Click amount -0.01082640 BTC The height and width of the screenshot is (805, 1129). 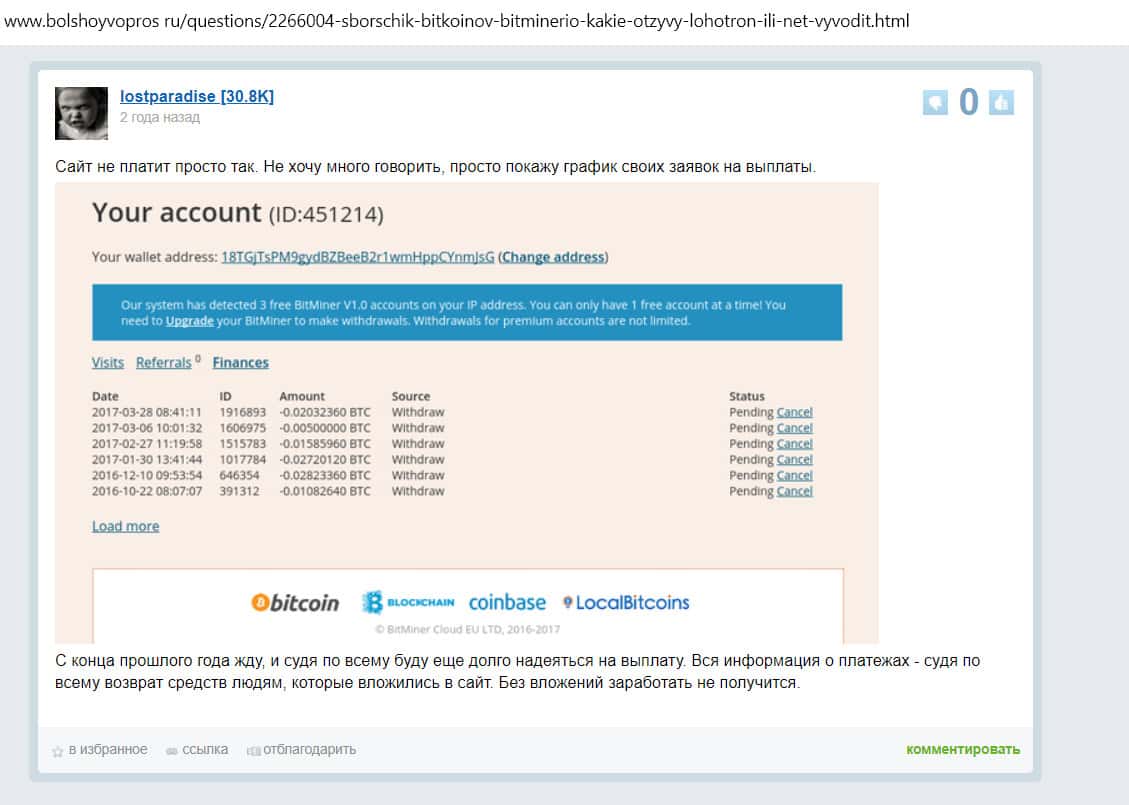click(325, 492)
